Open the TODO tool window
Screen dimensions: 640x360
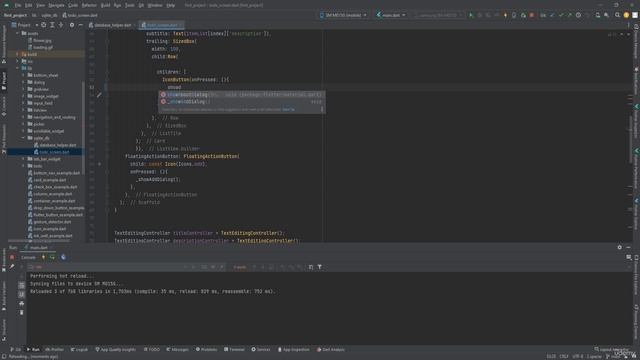152,349
